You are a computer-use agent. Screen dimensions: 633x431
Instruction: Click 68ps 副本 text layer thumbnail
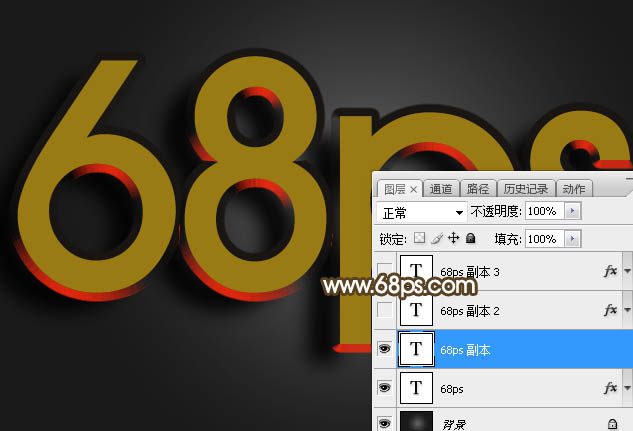(x=416, y=349)
